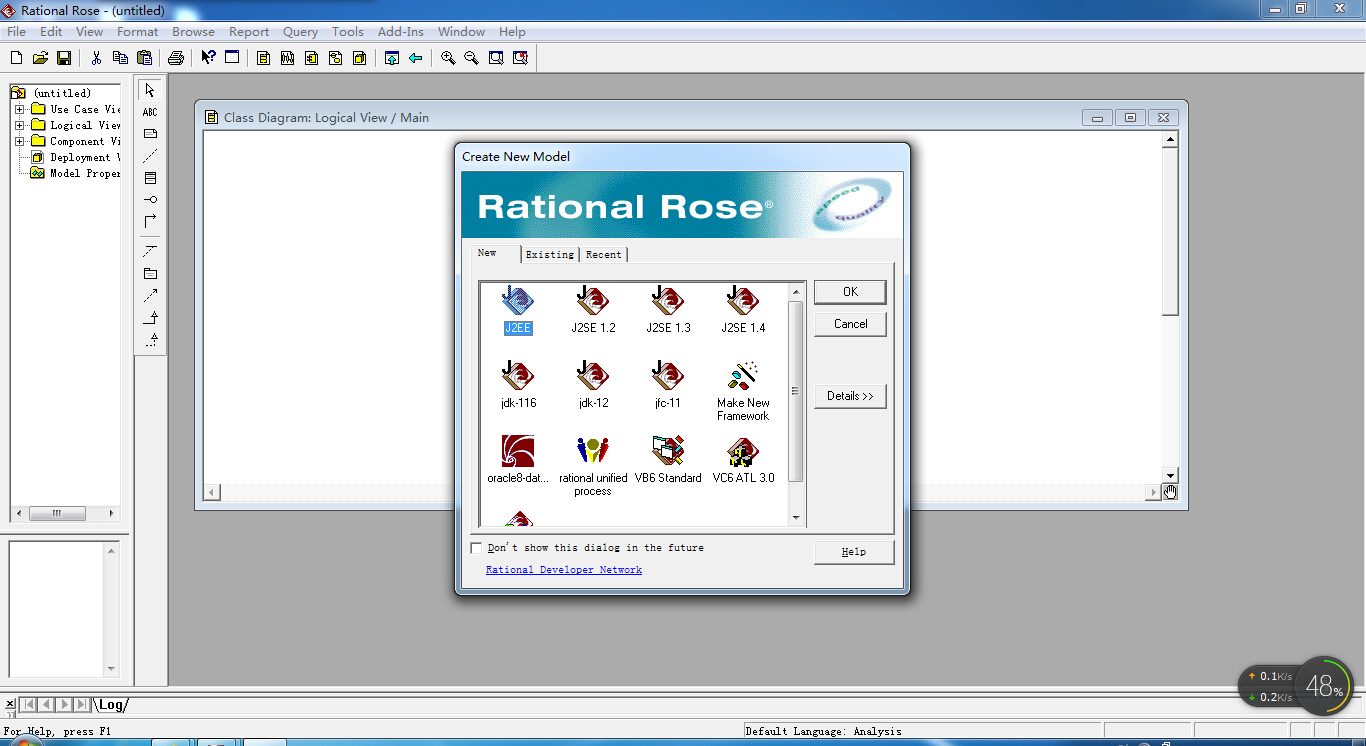Select the Package tool in toolbox

tap(150, 273)
